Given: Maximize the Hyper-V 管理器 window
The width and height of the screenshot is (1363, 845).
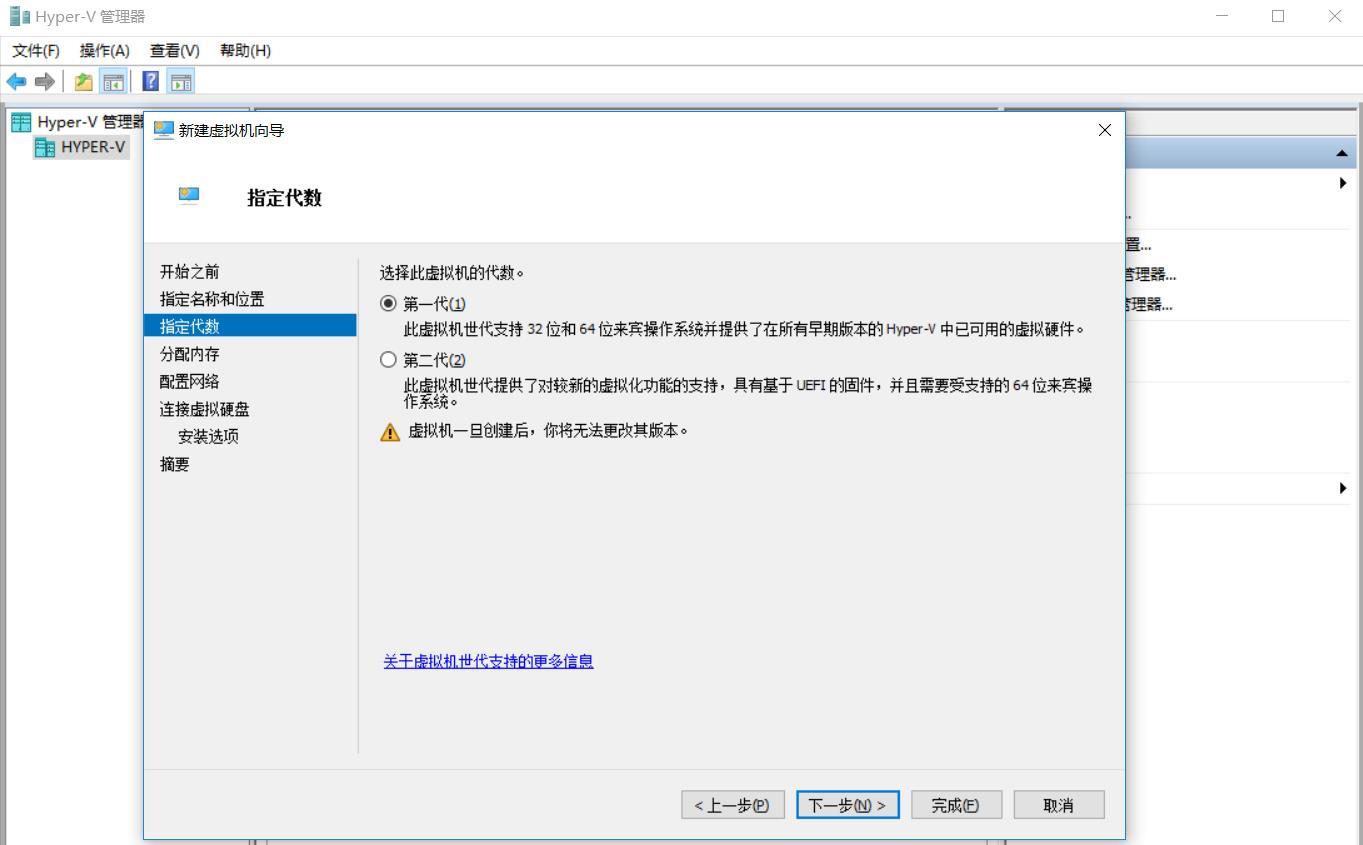Looking at the screenshot, I should click(1278, 16).
